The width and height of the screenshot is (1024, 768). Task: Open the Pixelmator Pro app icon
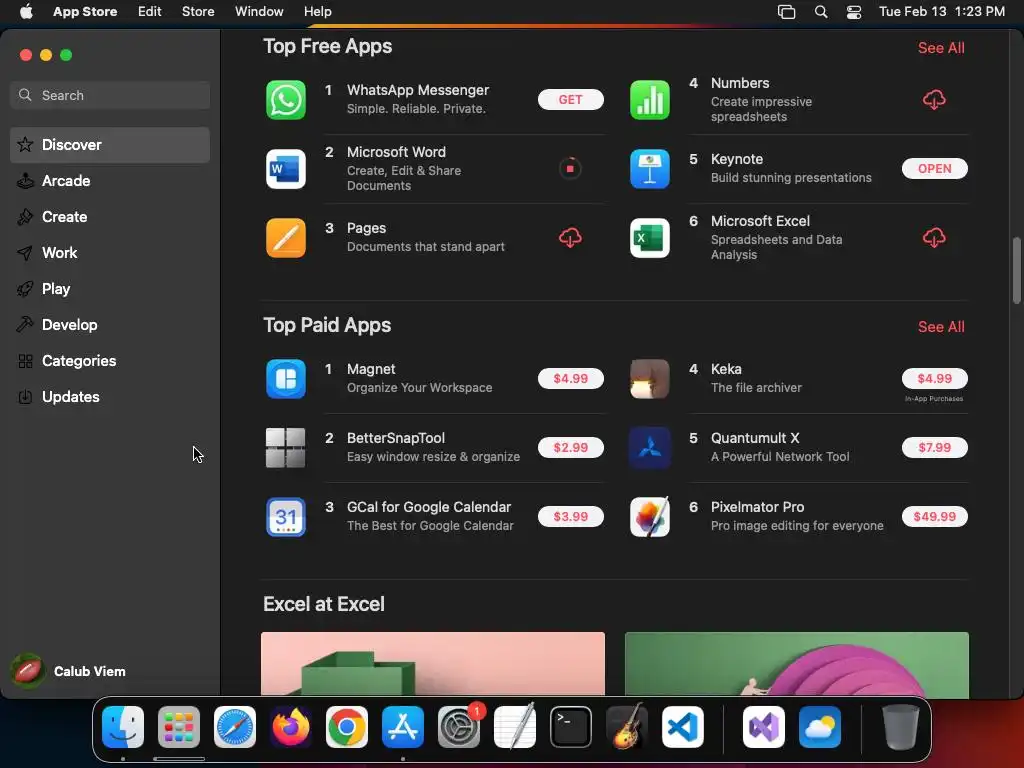tap(649, 517)
